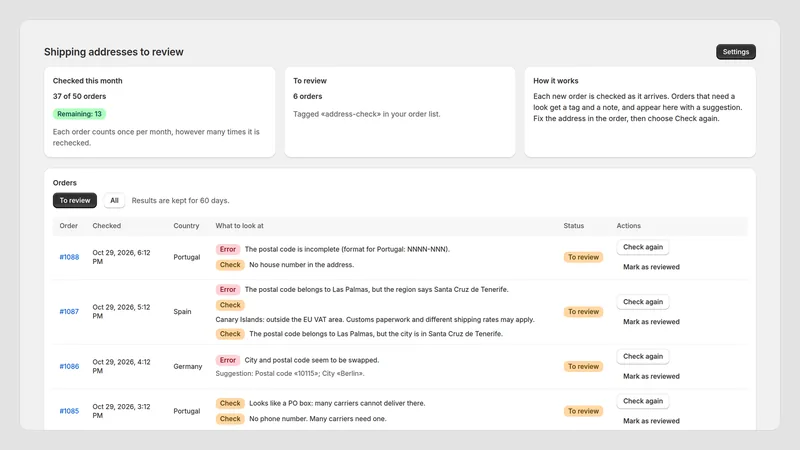Click Oct 29, 2026, 4:12 PM cell
800x450 pixels.
tap(121, 366)
